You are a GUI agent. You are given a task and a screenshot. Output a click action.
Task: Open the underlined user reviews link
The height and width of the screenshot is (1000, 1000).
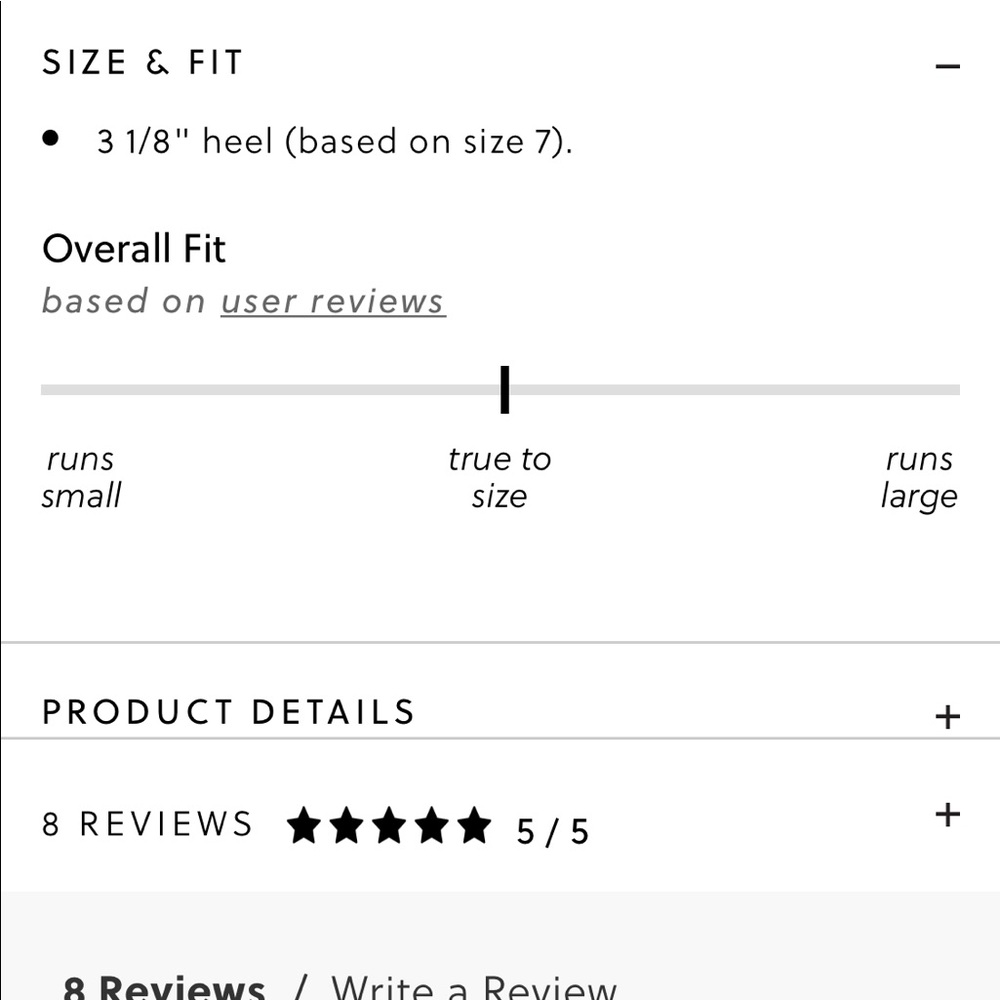pos(333,301)
